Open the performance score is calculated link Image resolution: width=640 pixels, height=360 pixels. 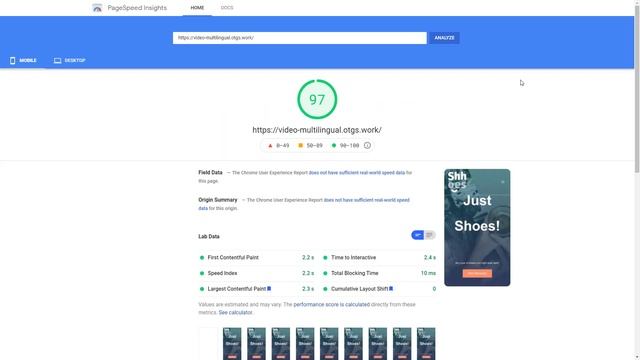[331, 304]
